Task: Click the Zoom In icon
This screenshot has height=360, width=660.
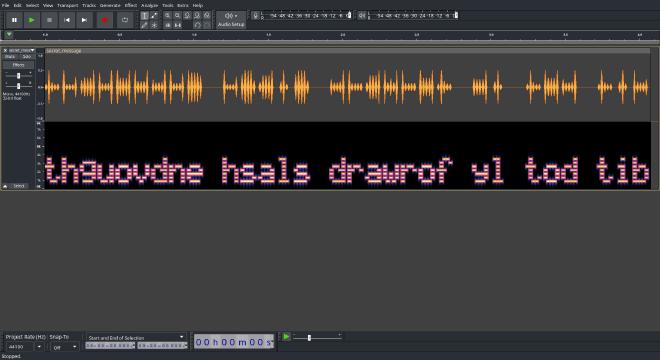Action: pos(168,16)
